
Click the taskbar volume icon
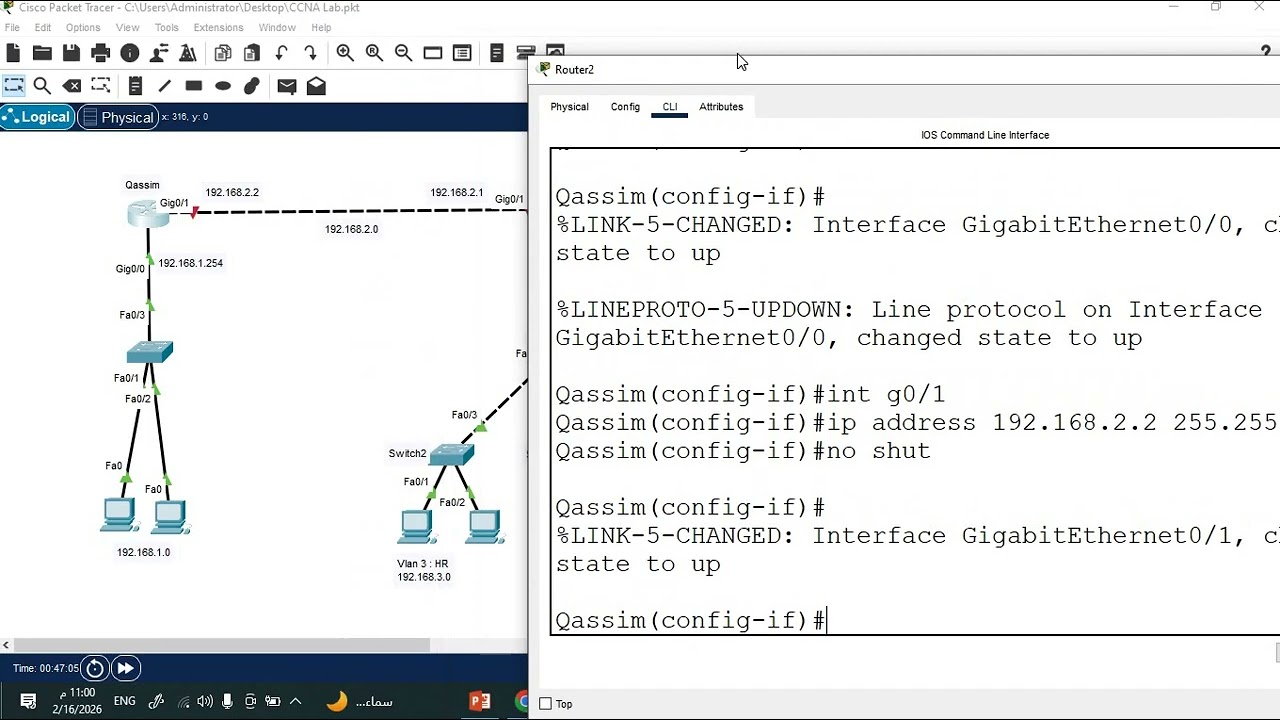205,701
